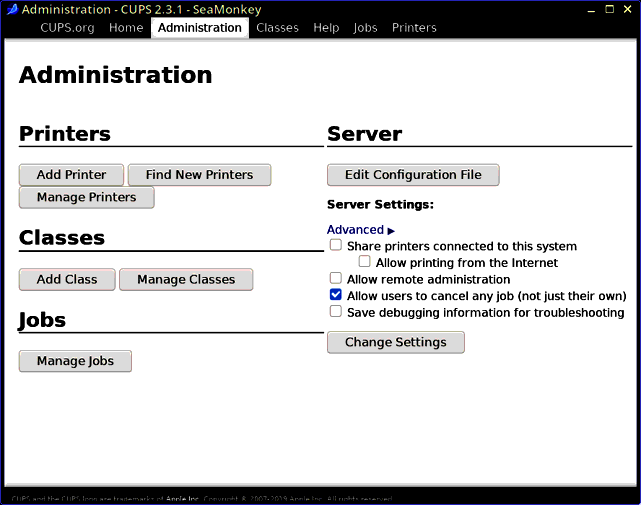Expand the Advanced server settings arrow

[x=391, y=231]
